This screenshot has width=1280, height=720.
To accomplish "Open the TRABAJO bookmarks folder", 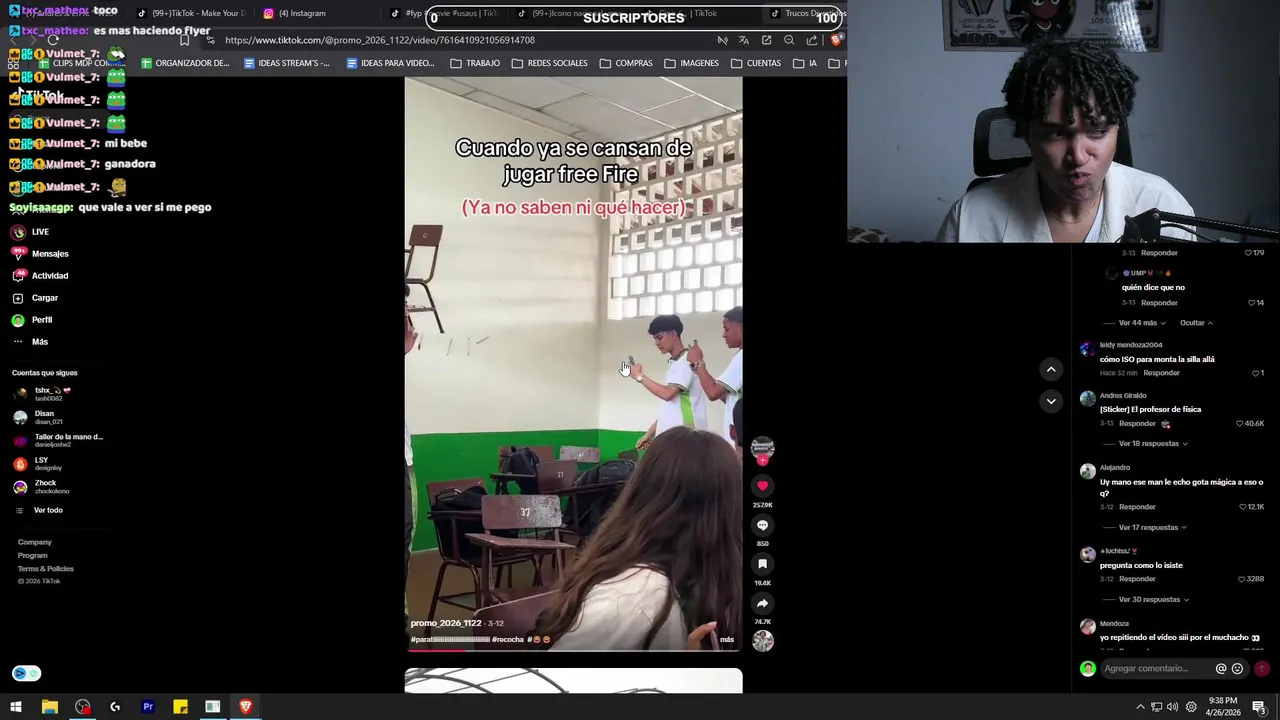I will [x=475, y=63].
